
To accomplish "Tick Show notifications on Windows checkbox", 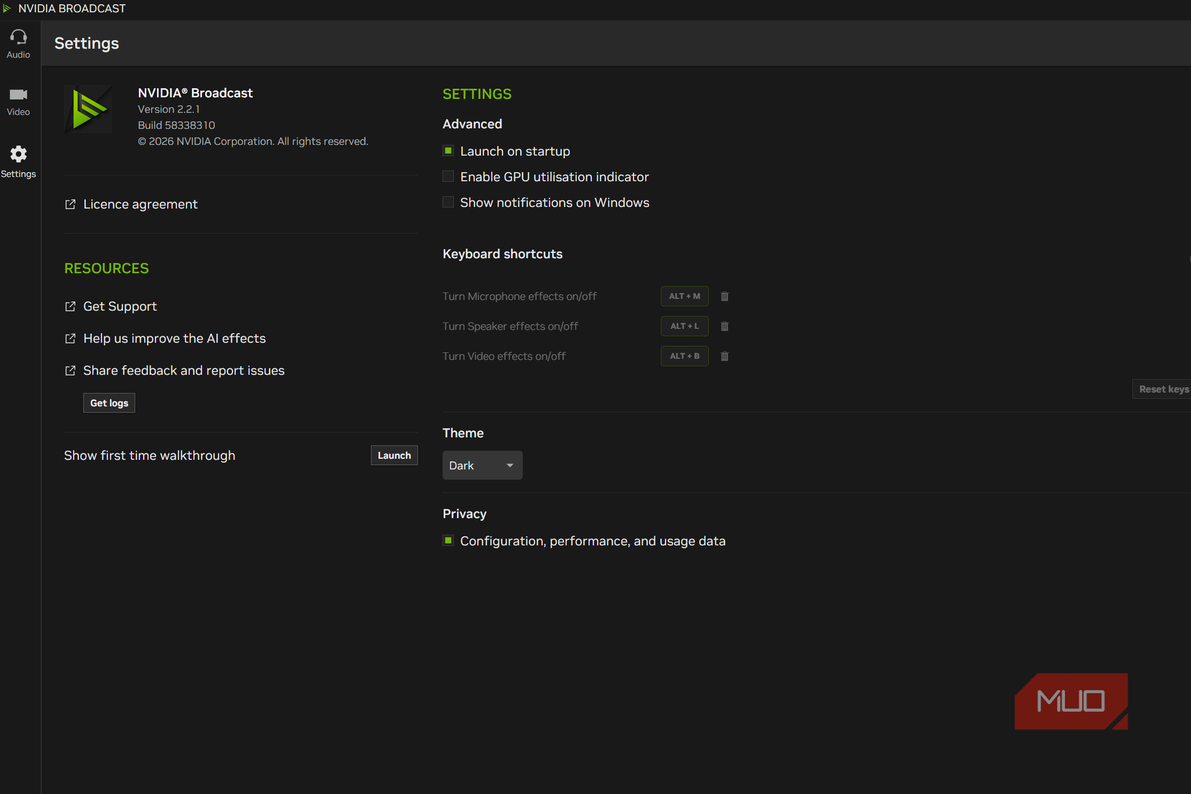I will pyautogui.click(x=448, y=202).
